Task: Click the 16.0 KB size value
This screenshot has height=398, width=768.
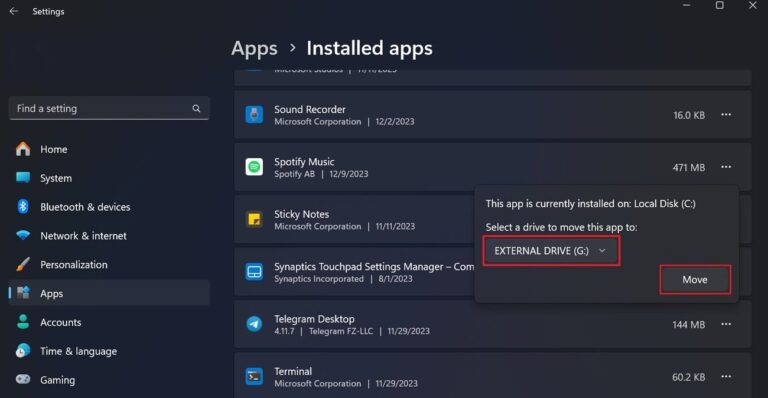Action: click(689, 115)
